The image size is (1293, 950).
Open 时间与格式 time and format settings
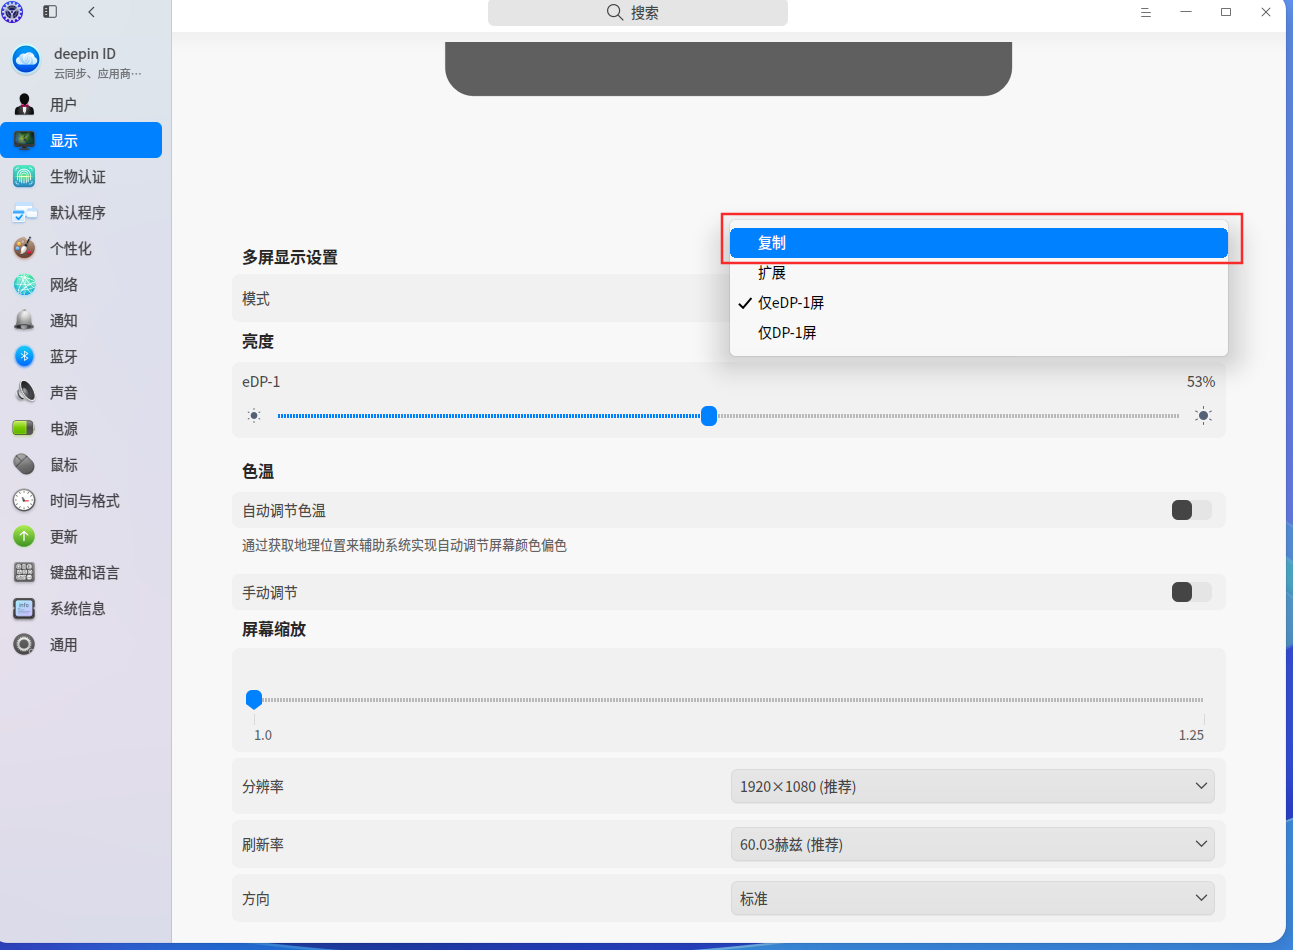pyautogui.click(x=81, y=500)
